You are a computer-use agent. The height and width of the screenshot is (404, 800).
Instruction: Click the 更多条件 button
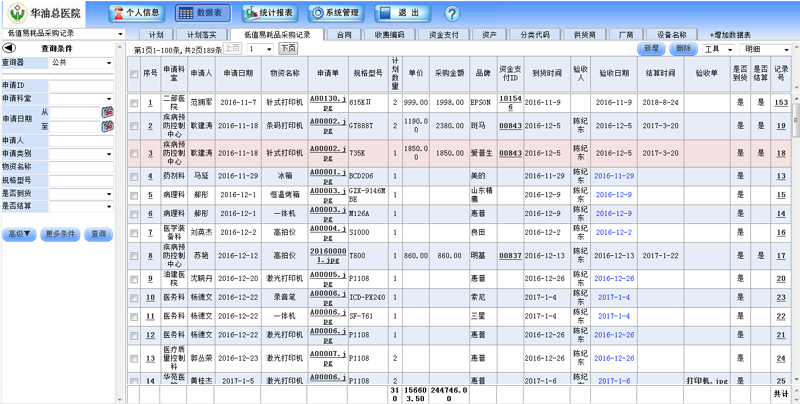tap(60, 234)
